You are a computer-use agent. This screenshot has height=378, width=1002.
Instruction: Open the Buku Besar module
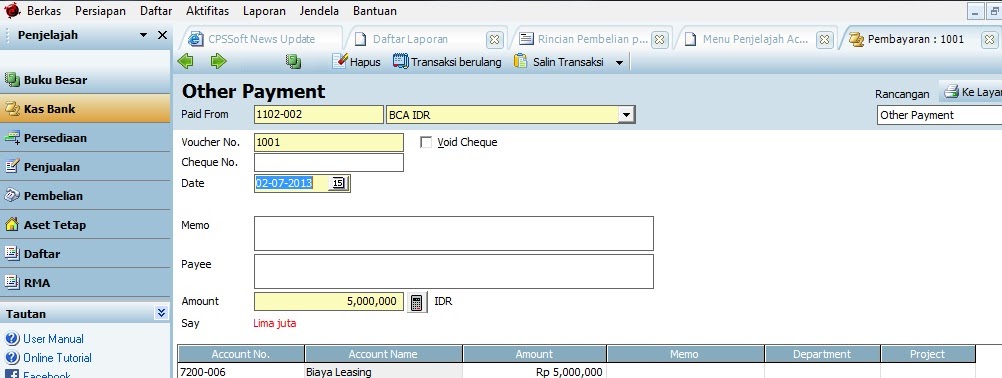[85, 80]
